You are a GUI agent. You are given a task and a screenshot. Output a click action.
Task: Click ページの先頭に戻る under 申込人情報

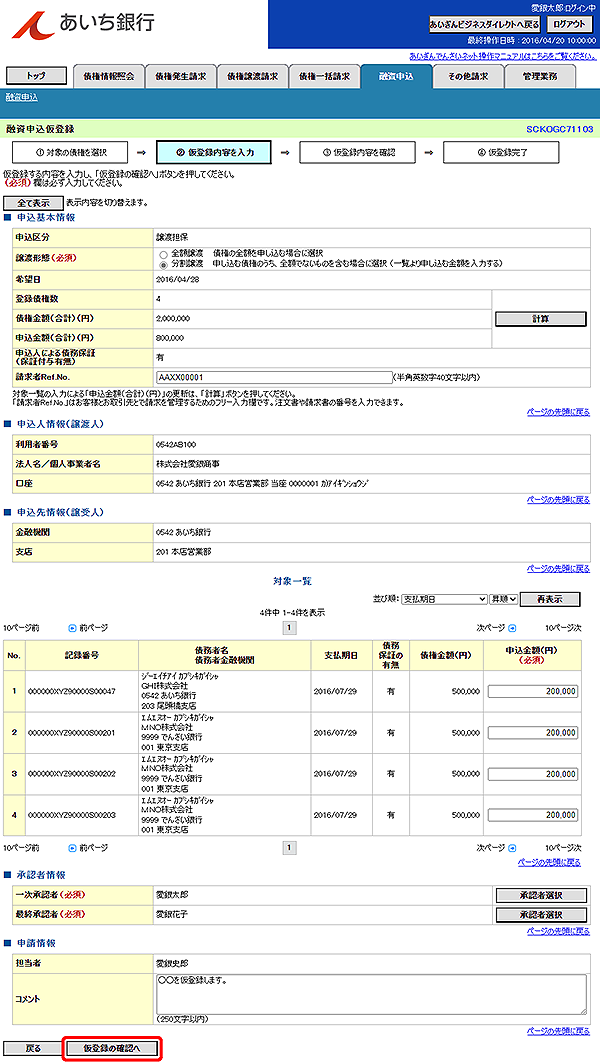559,499
